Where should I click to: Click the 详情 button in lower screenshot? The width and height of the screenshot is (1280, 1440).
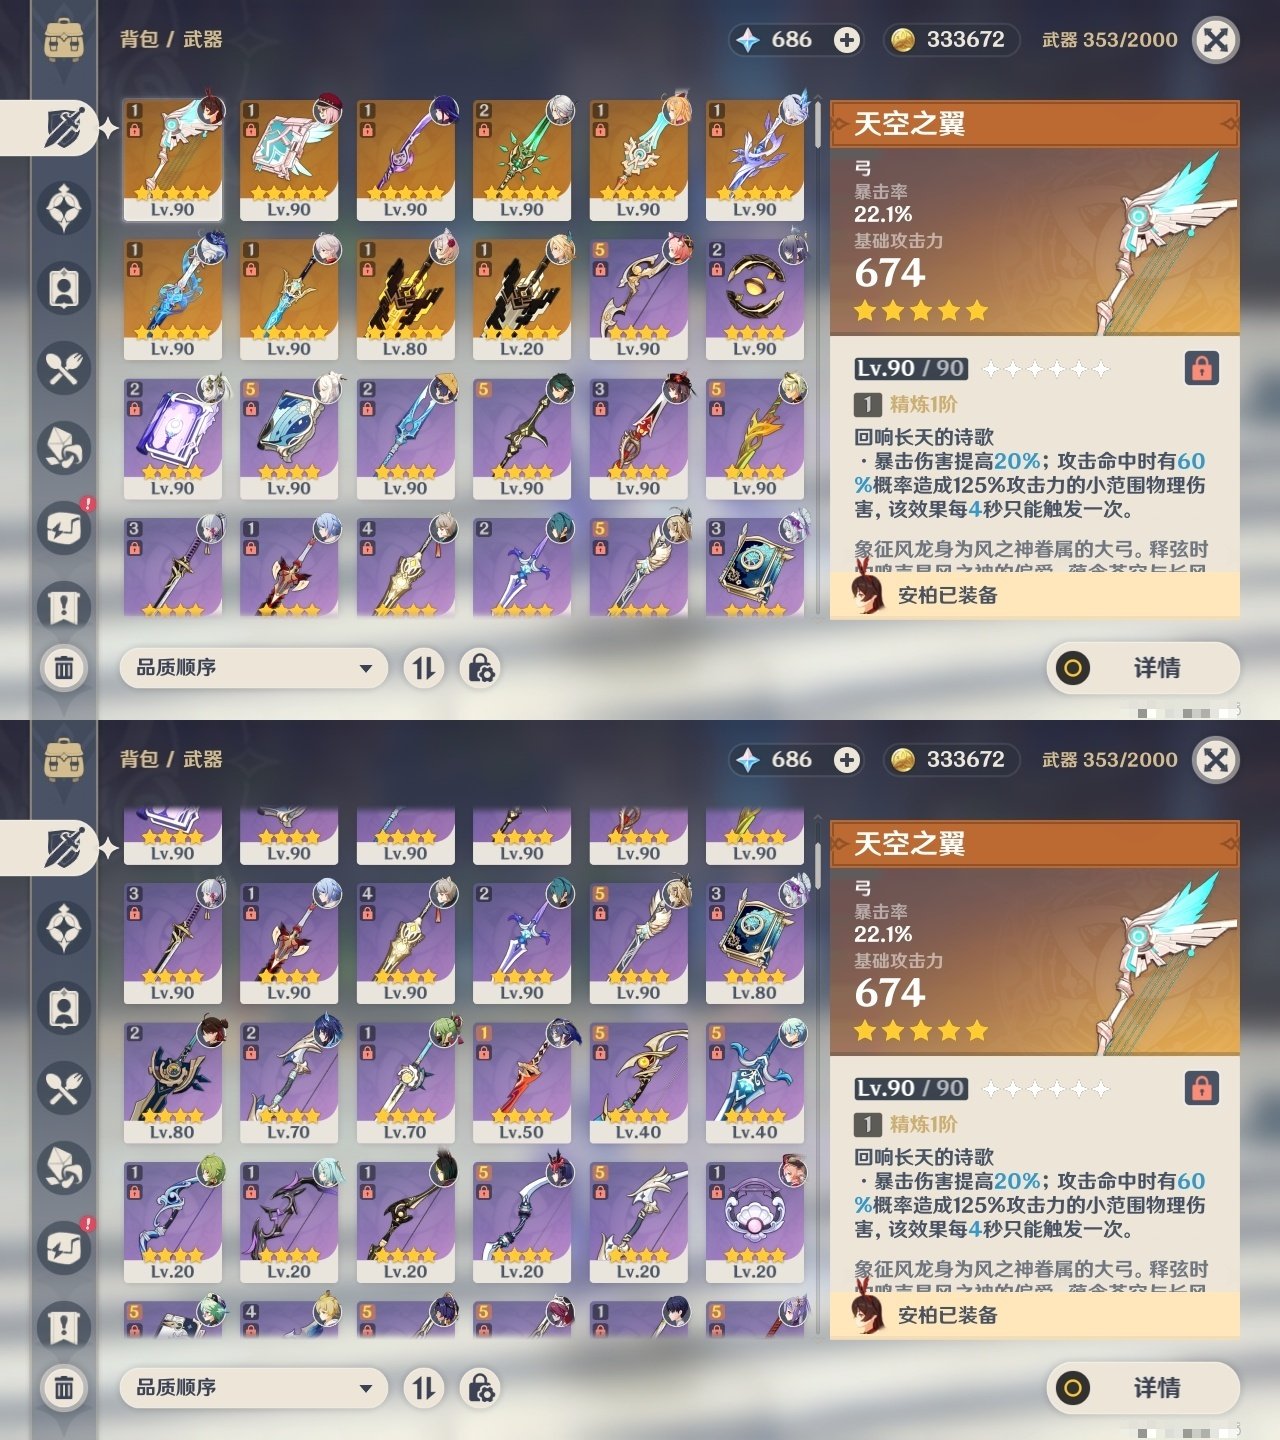point(1143,1387)
